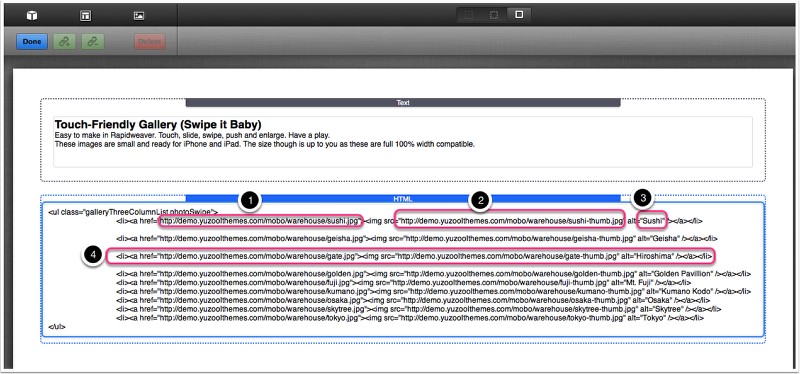Click the ul class galleryThreeColumnList opening tag
Image resolution: width=800 pixels, height=374 pixels.
pyautogui.click(x=133, y=212)
